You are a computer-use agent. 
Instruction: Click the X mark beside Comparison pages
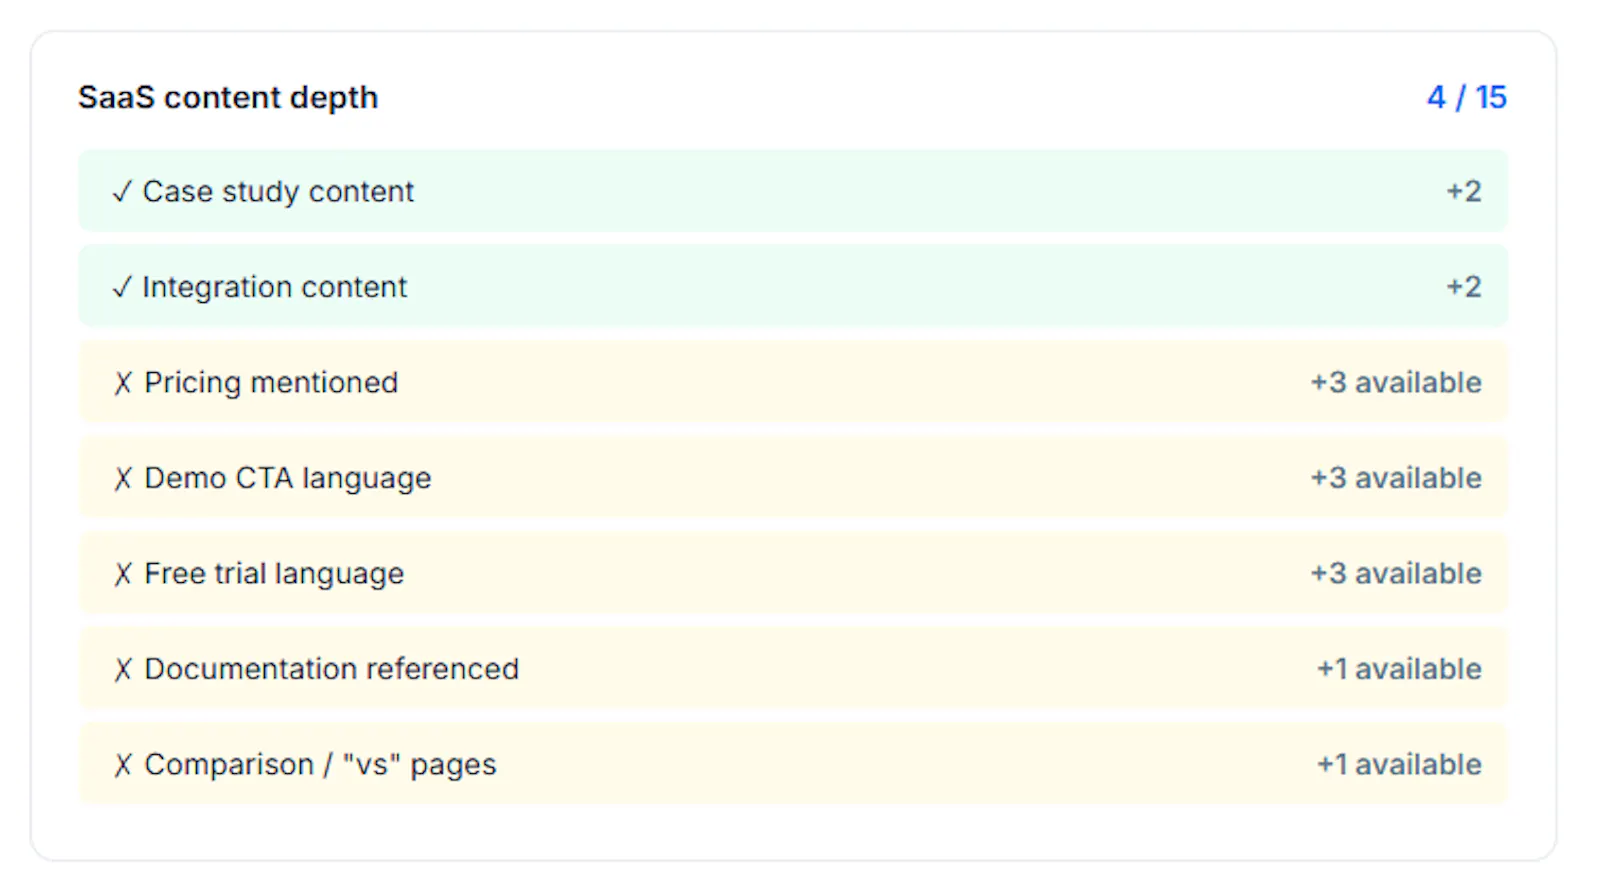click(x=123, y=765)
